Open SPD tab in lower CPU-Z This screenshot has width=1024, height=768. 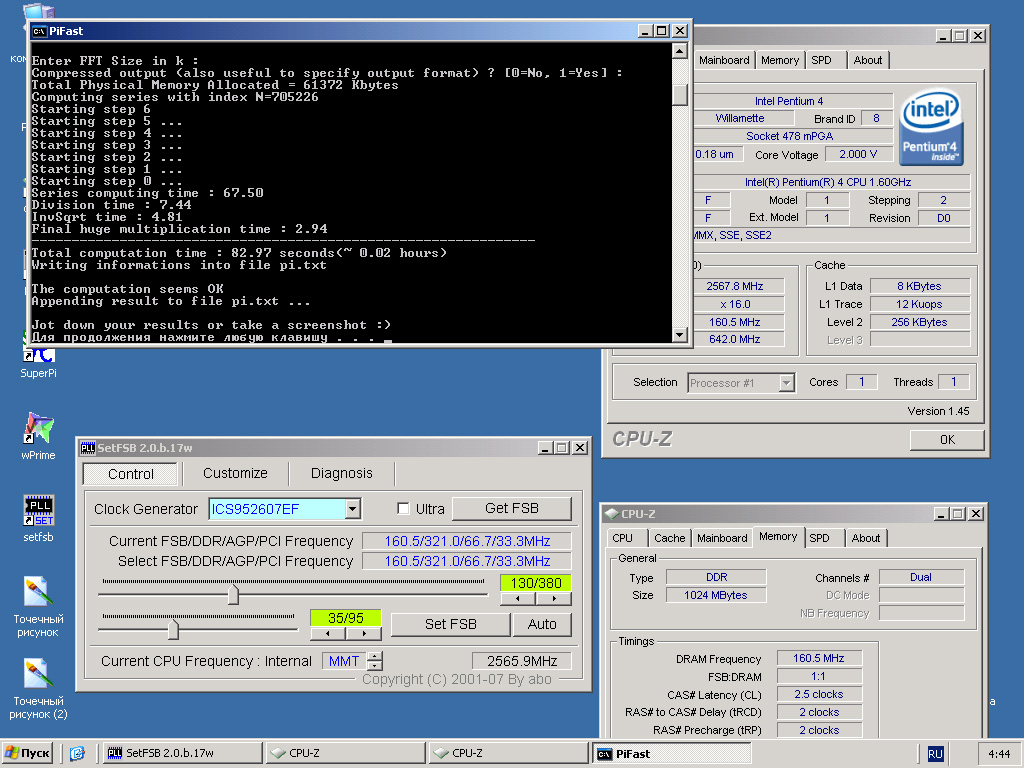click(x=820, y=538)
